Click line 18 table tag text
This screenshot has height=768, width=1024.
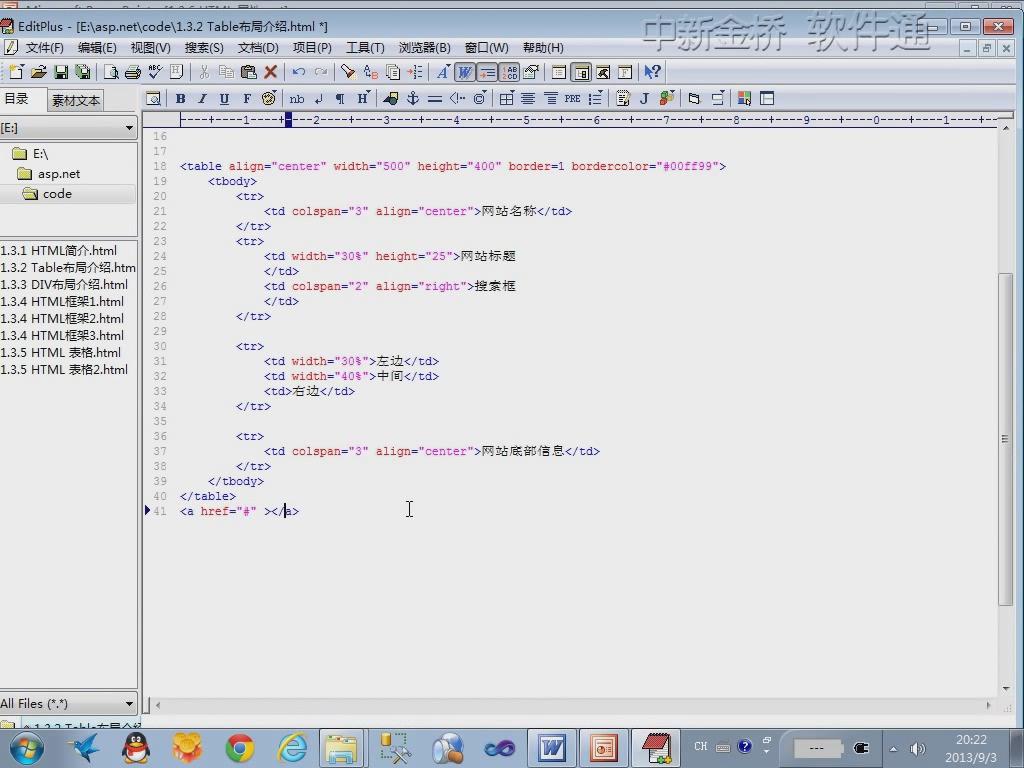click(x=453, y=166)
